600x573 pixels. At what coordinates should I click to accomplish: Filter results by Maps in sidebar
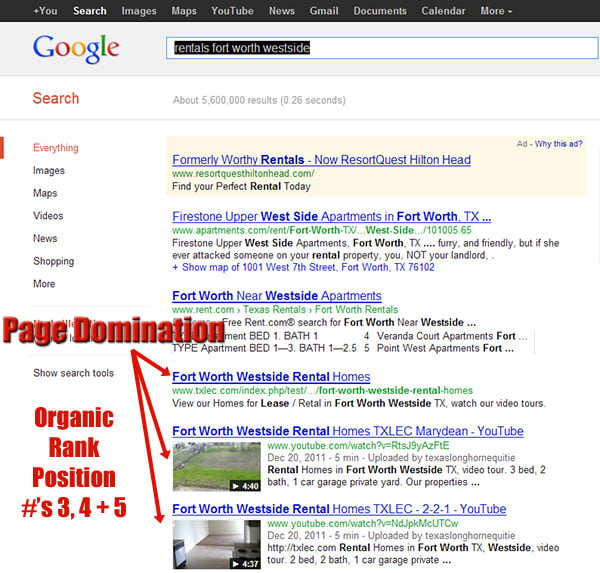[x=45, y=193]
